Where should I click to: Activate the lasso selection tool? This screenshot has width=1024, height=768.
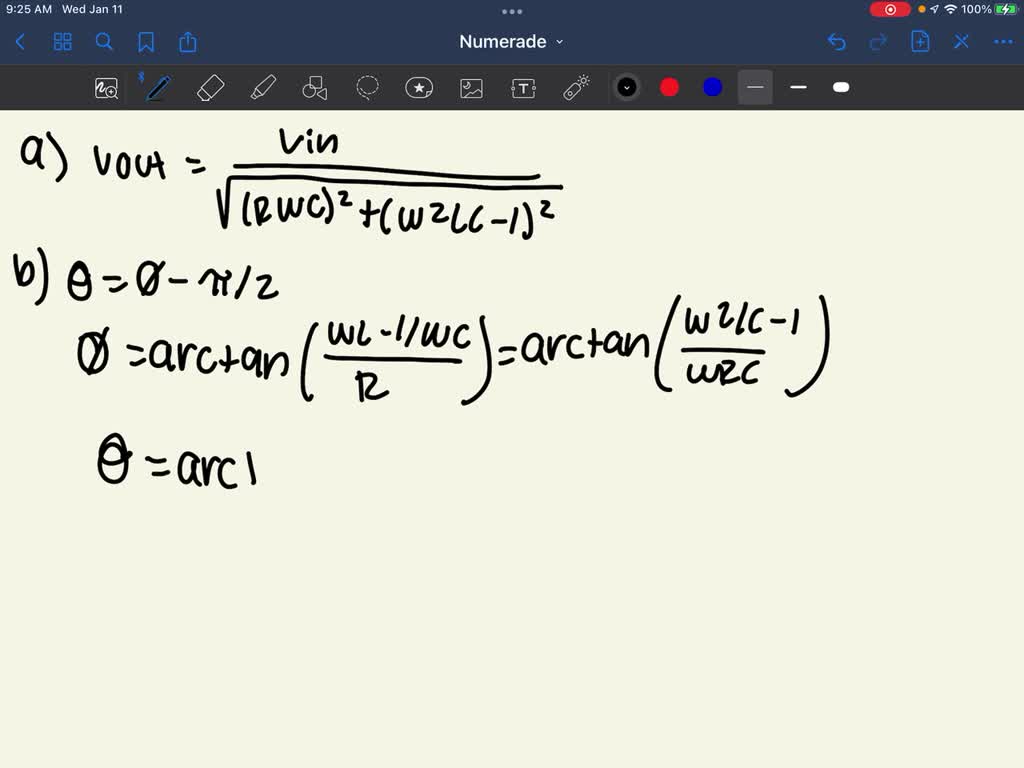click(x=367, y=87)
